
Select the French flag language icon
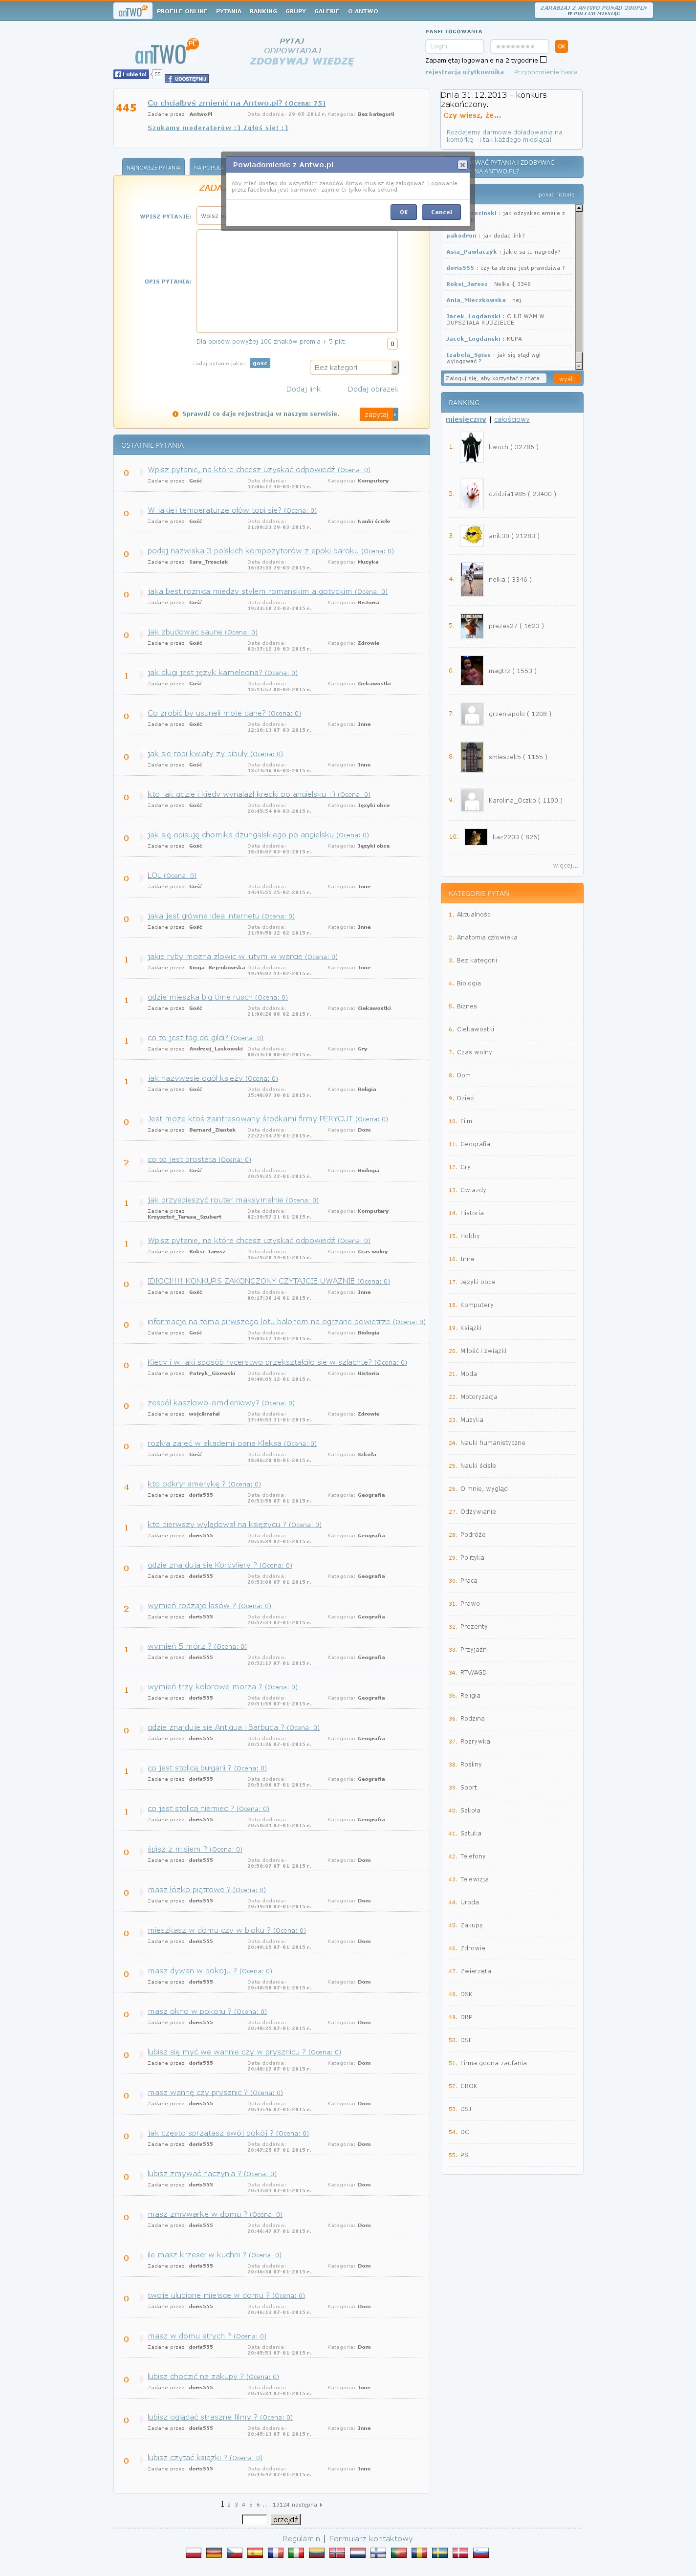pos(275,2552)
